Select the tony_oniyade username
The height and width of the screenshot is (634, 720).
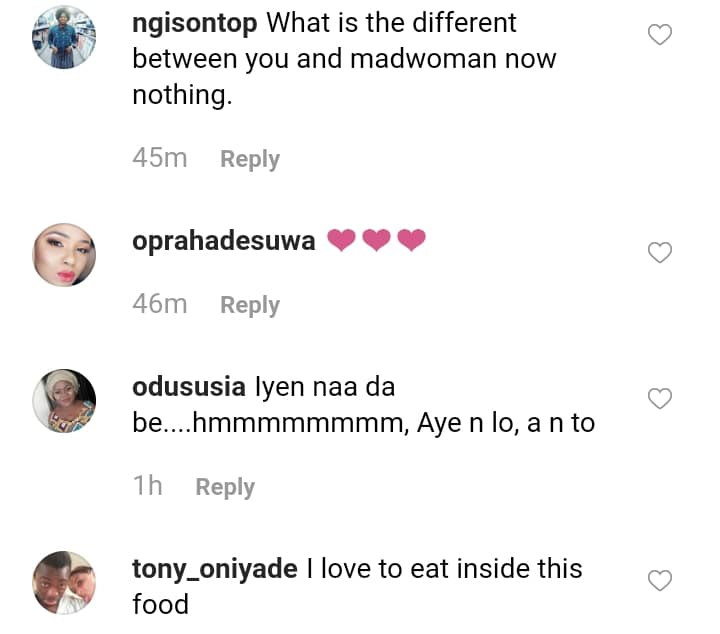pyautogui.click(x=214, y=569)
